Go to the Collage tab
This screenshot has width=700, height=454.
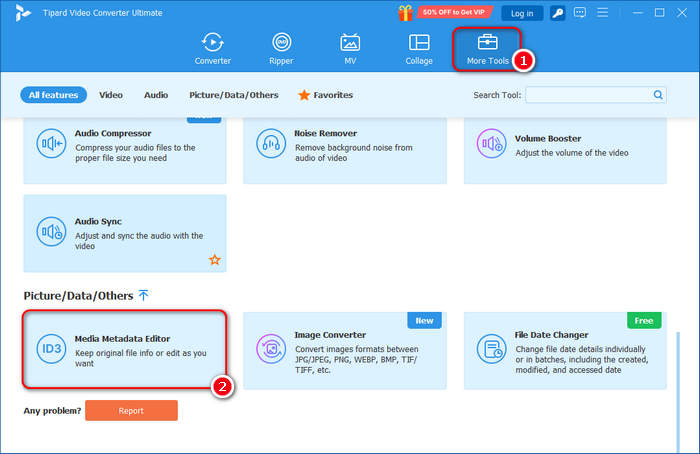tap(419, 49)
